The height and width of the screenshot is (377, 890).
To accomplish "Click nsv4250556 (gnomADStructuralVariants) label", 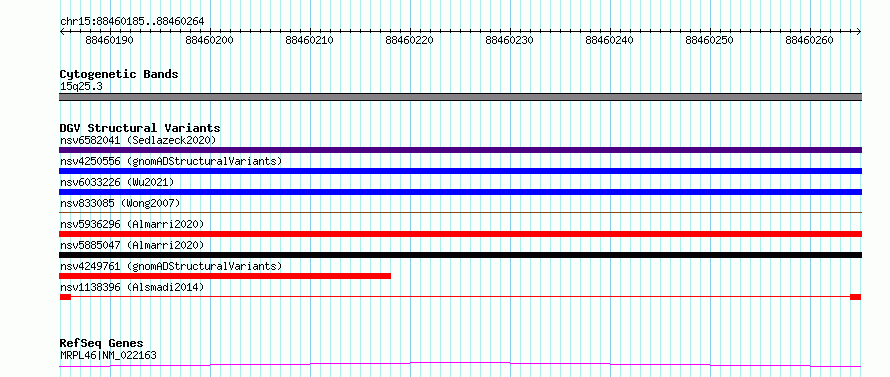I will pyautogui.click(x=171, y=161).
